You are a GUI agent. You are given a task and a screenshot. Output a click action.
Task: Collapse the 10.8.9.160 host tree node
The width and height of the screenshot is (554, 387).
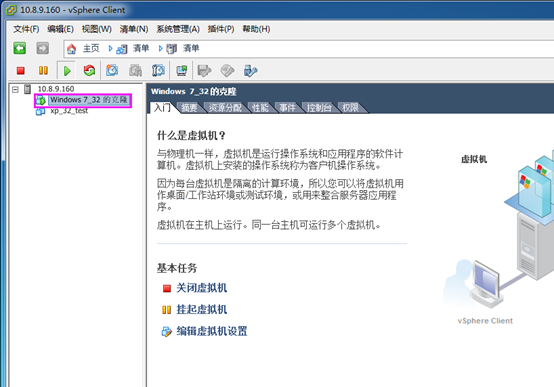(15, 89)
